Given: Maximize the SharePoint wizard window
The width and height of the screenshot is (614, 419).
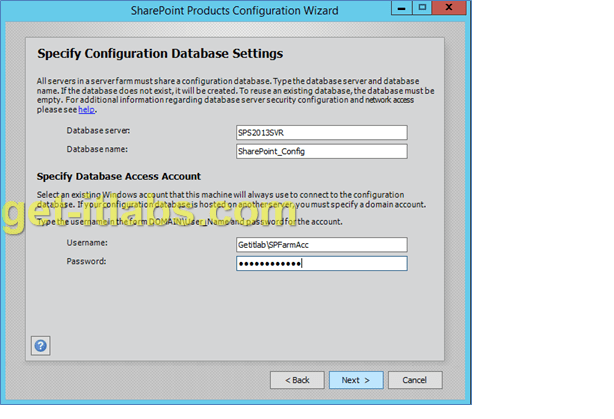Looking at the screenshot, I should (422, 8).
